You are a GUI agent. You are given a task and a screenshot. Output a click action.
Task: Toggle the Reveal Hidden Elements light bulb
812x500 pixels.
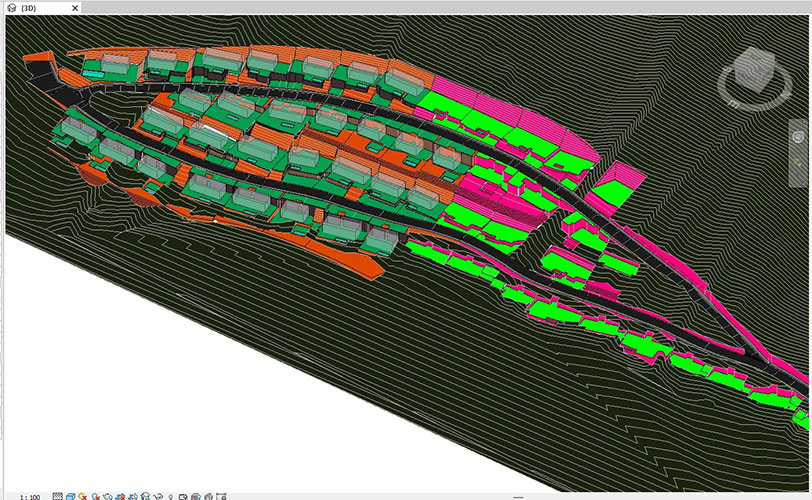pos(170,497)
